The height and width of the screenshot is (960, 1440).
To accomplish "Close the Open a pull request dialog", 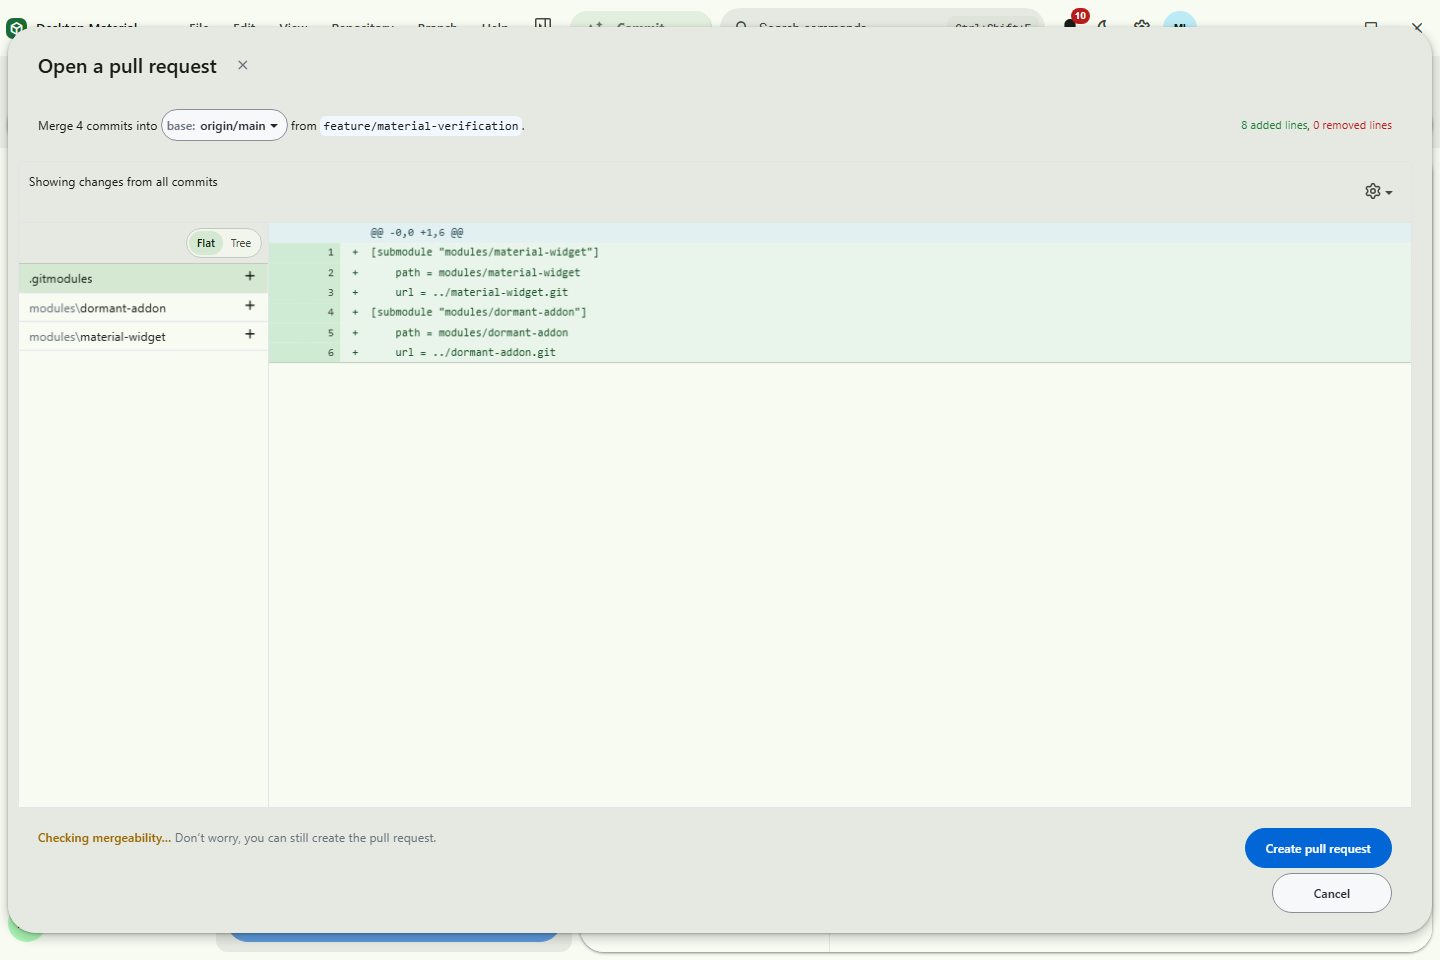I will point(242,65).
